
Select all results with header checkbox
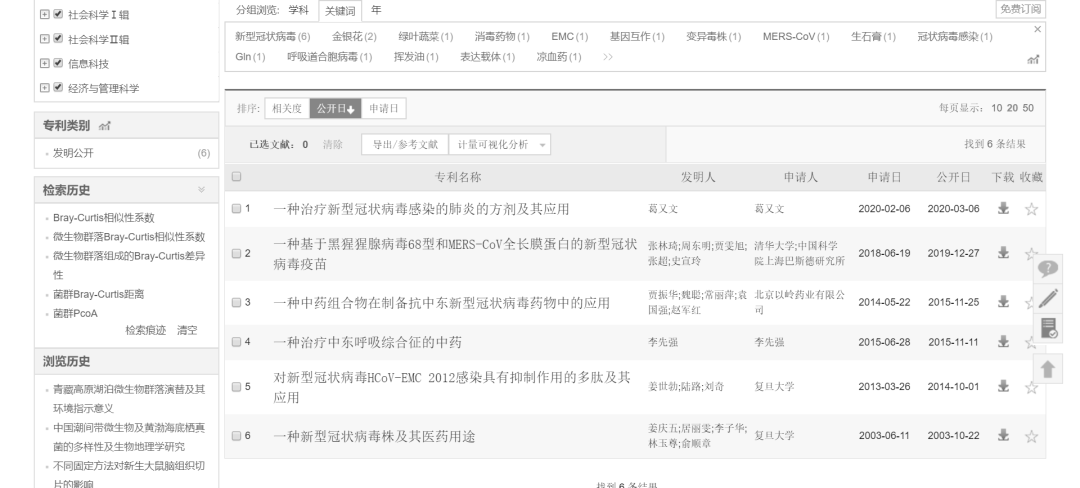coord(236,177)
